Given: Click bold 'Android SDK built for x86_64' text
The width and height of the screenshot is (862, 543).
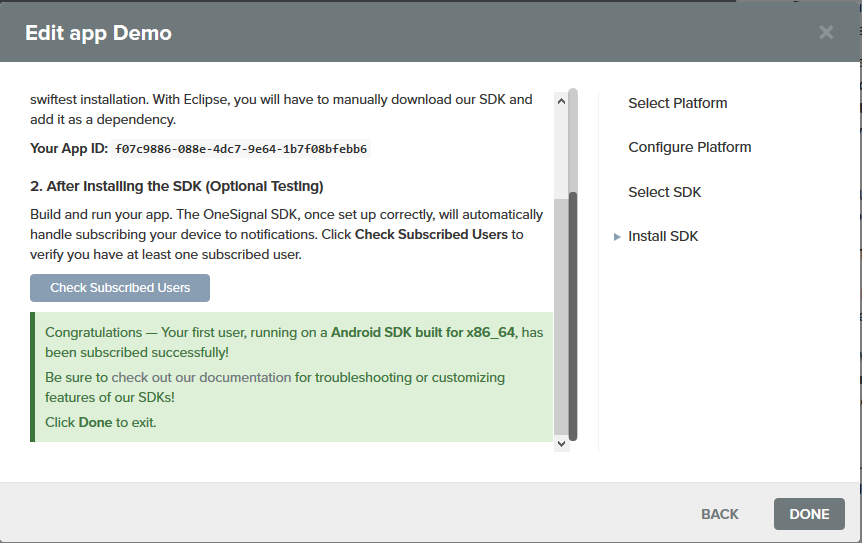Looking at the screenshot, I should point(423,332).
